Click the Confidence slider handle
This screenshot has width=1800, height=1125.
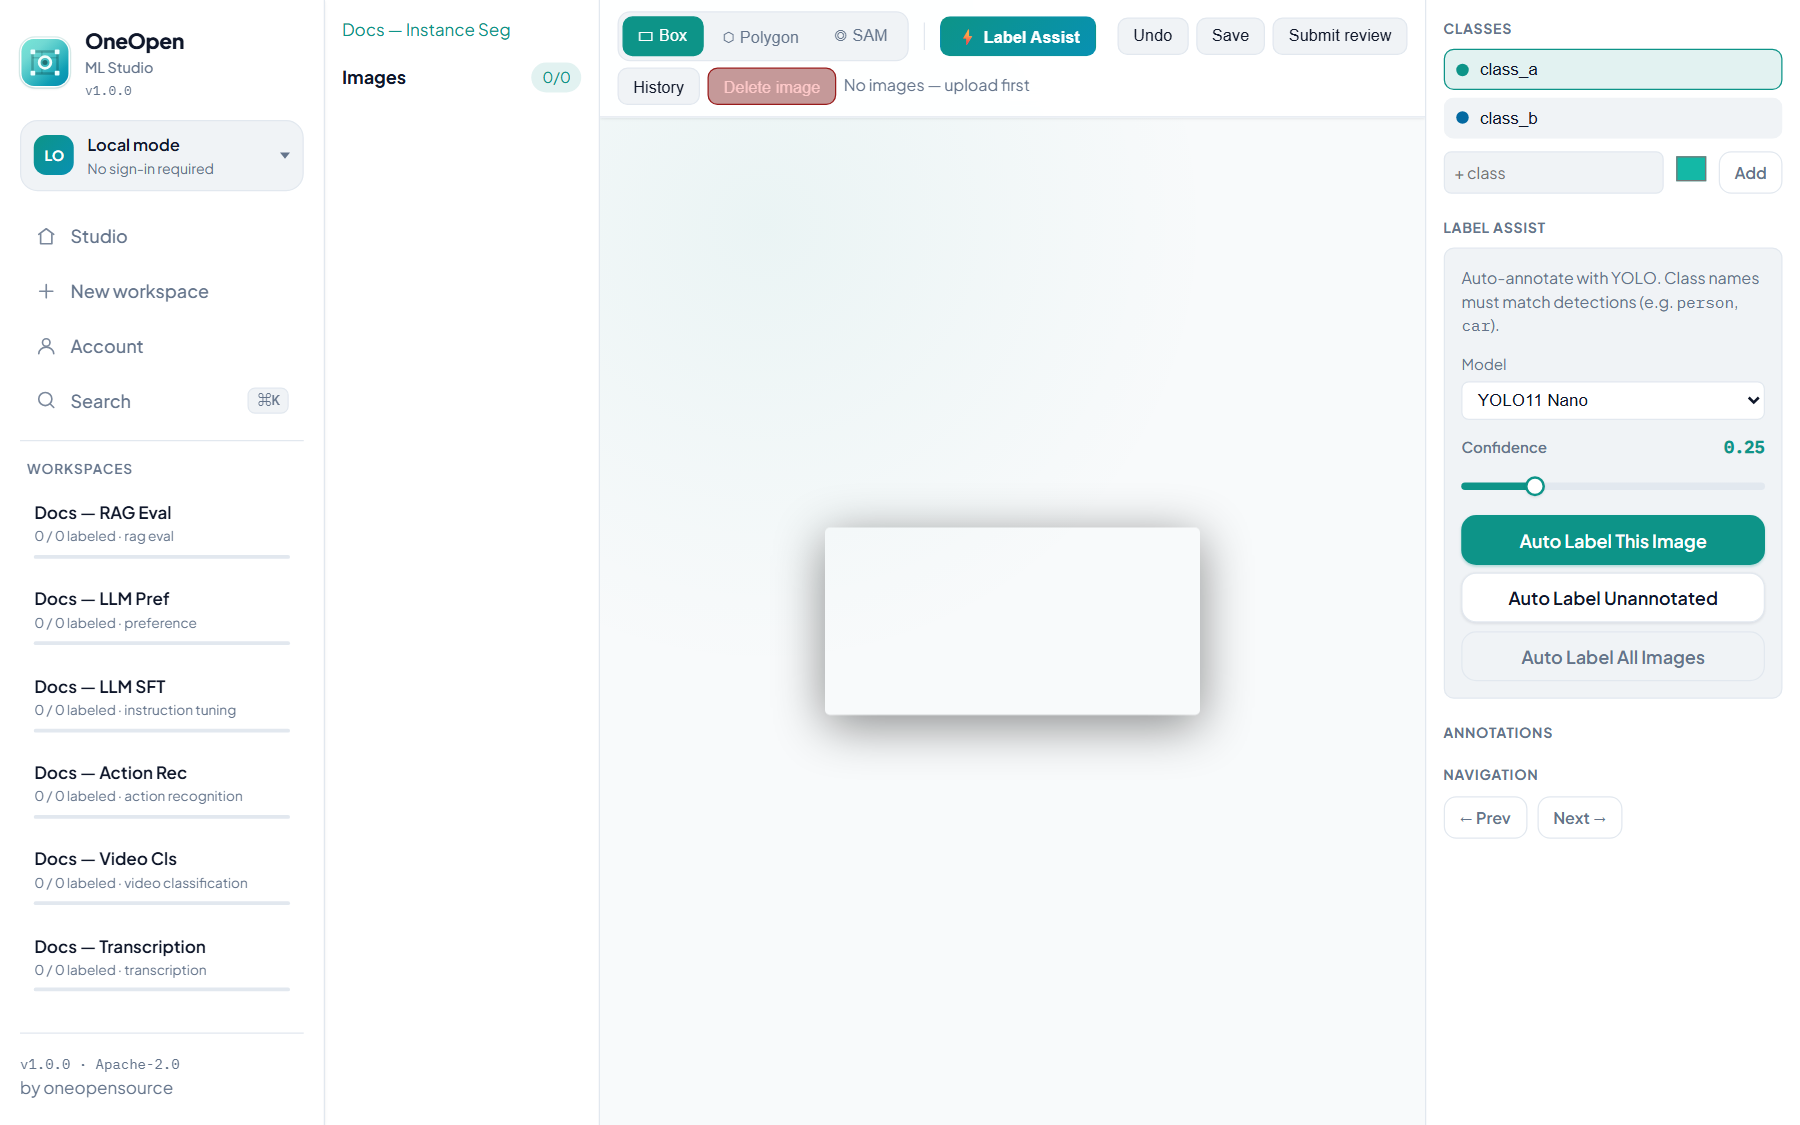(1535, 487)
